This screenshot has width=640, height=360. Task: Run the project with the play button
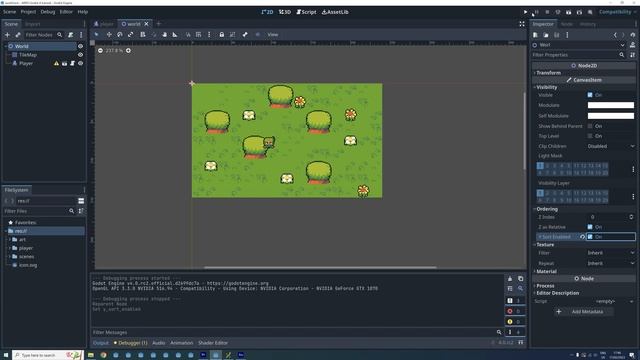[525, 12]
